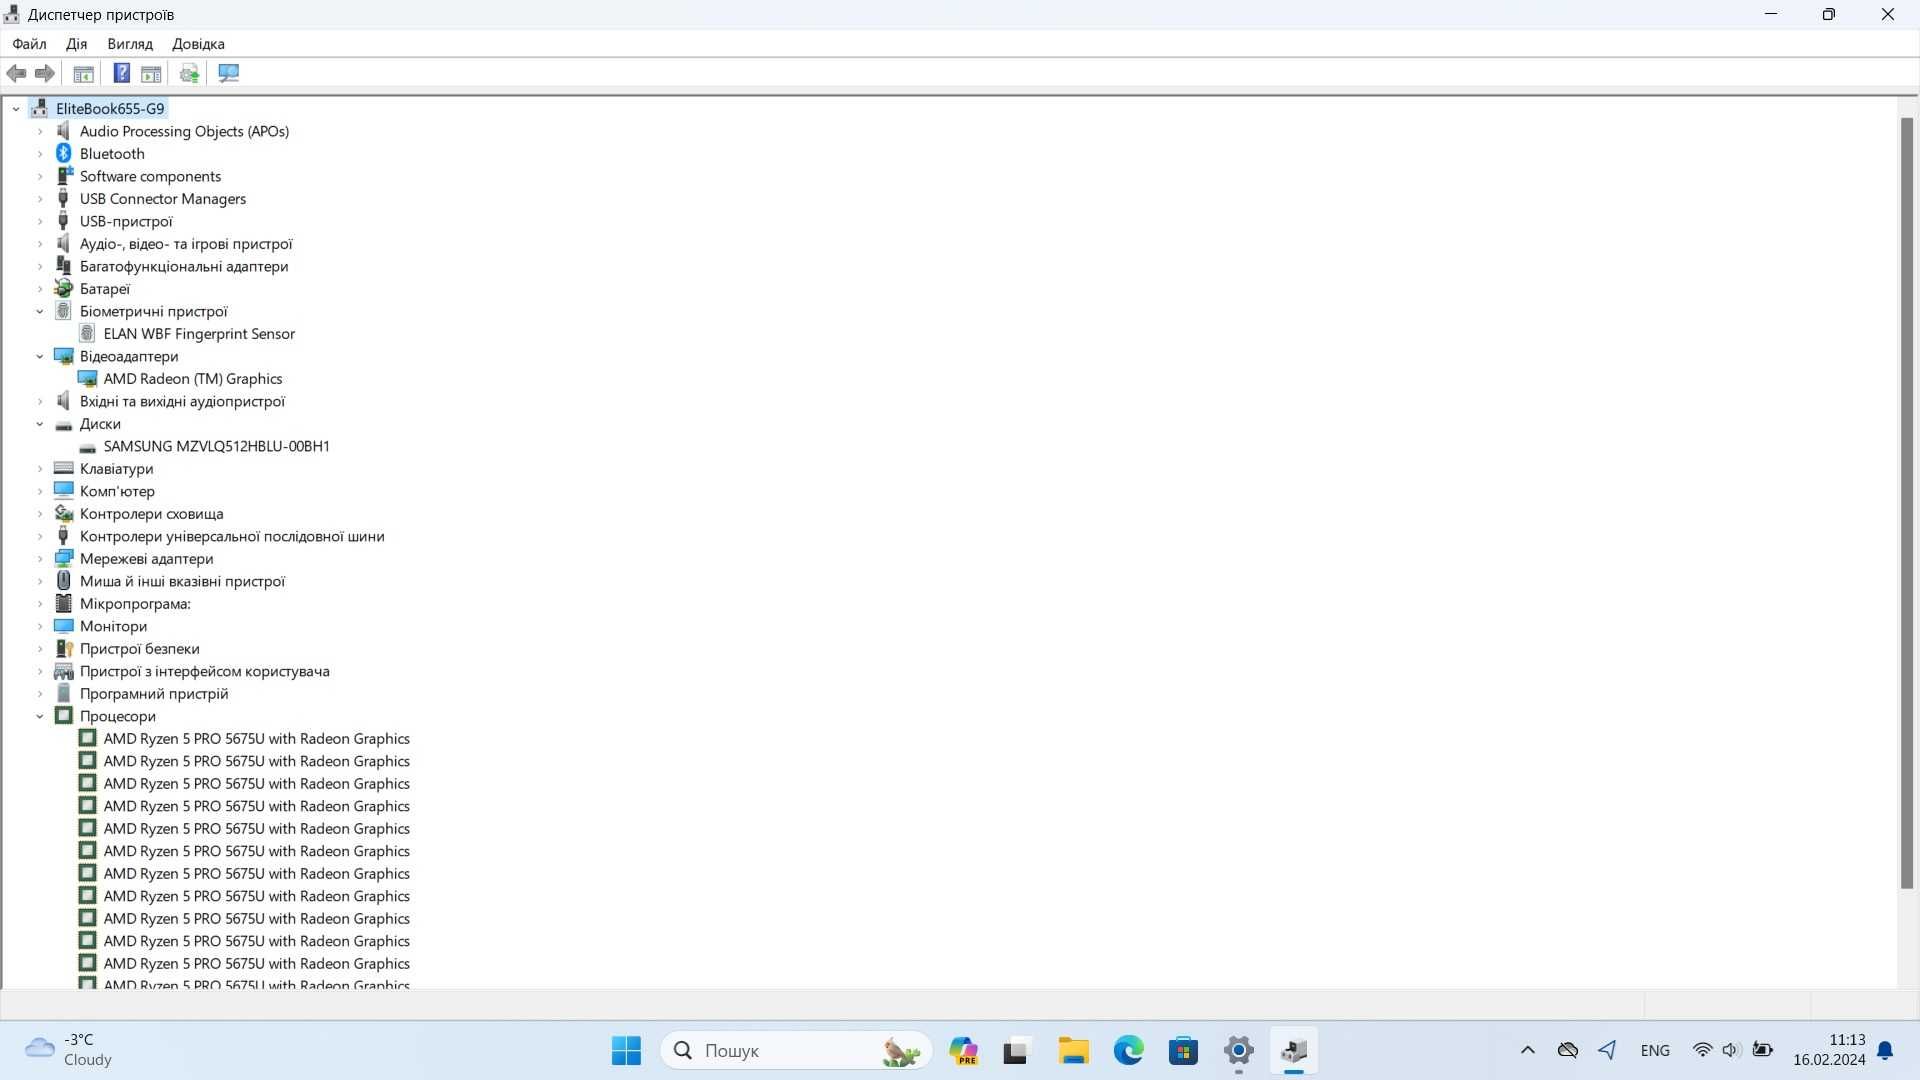Expand the Bluetooth category
Viewport: 1920px width, 1080px height.
point(40,153)
